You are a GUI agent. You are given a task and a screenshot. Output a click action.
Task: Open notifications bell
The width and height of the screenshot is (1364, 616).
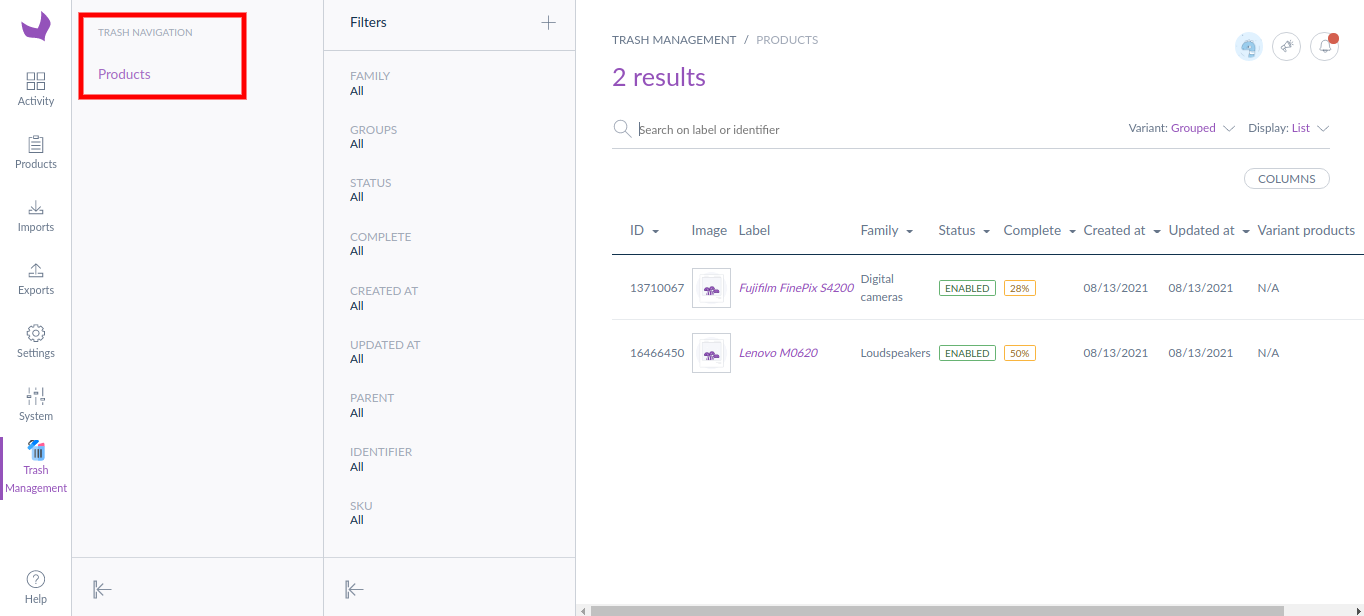coord(1324,46)
